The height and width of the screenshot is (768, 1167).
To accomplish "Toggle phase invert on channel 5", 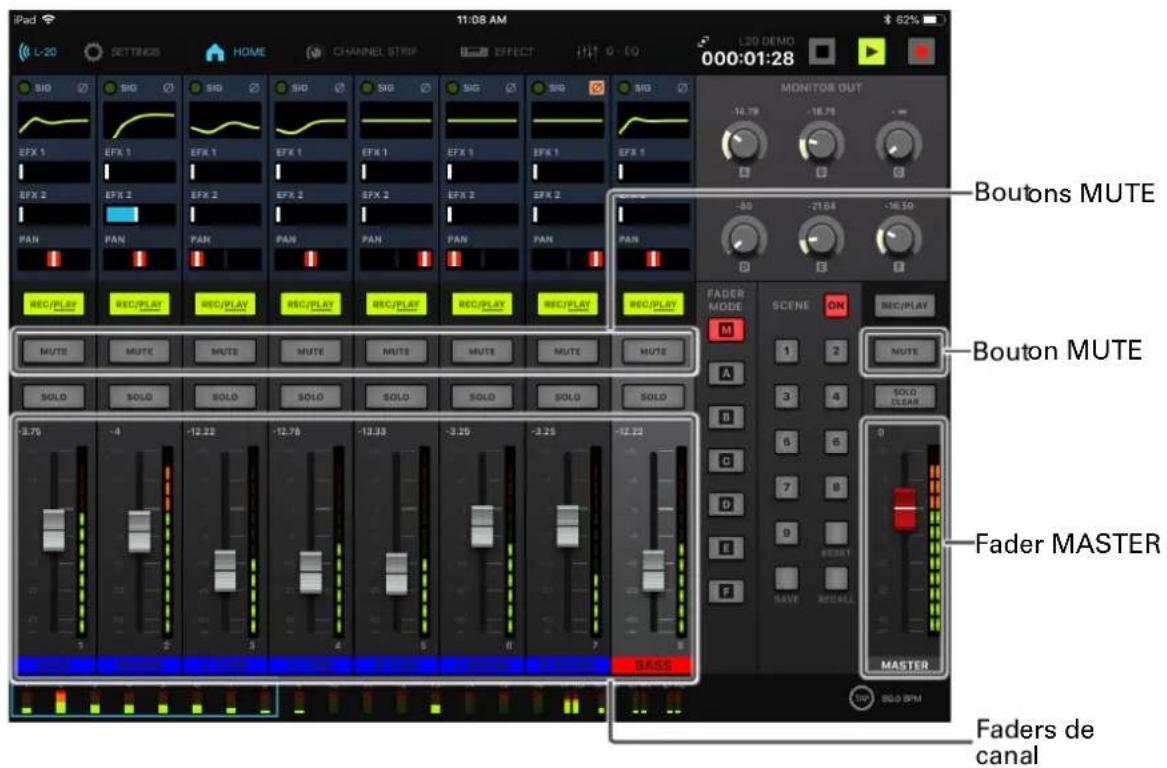I will pyautogui.click(x=425, y=88).
